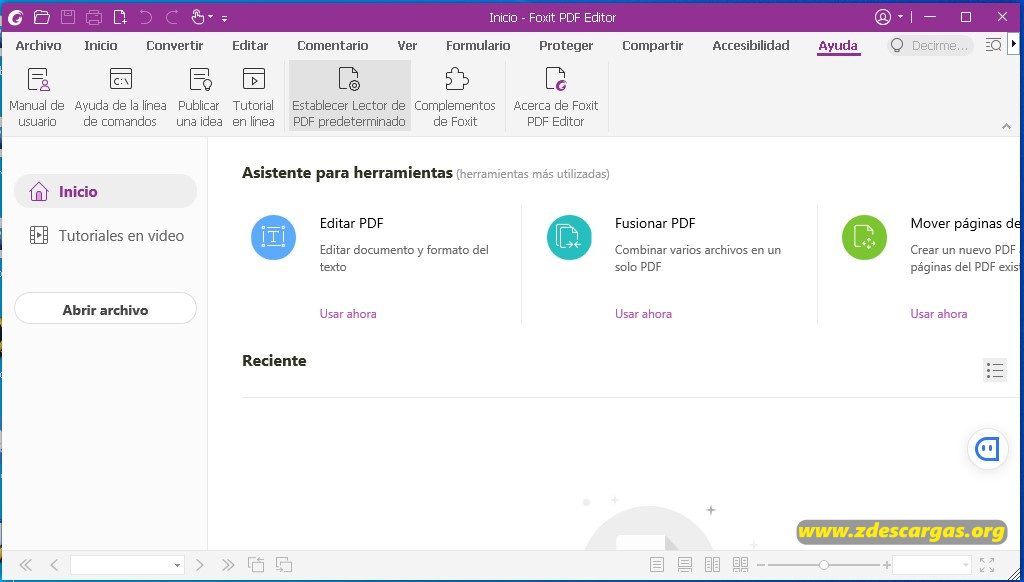
Task: Click the previous view icon in status bar
Action: click(x=255, y=564)
